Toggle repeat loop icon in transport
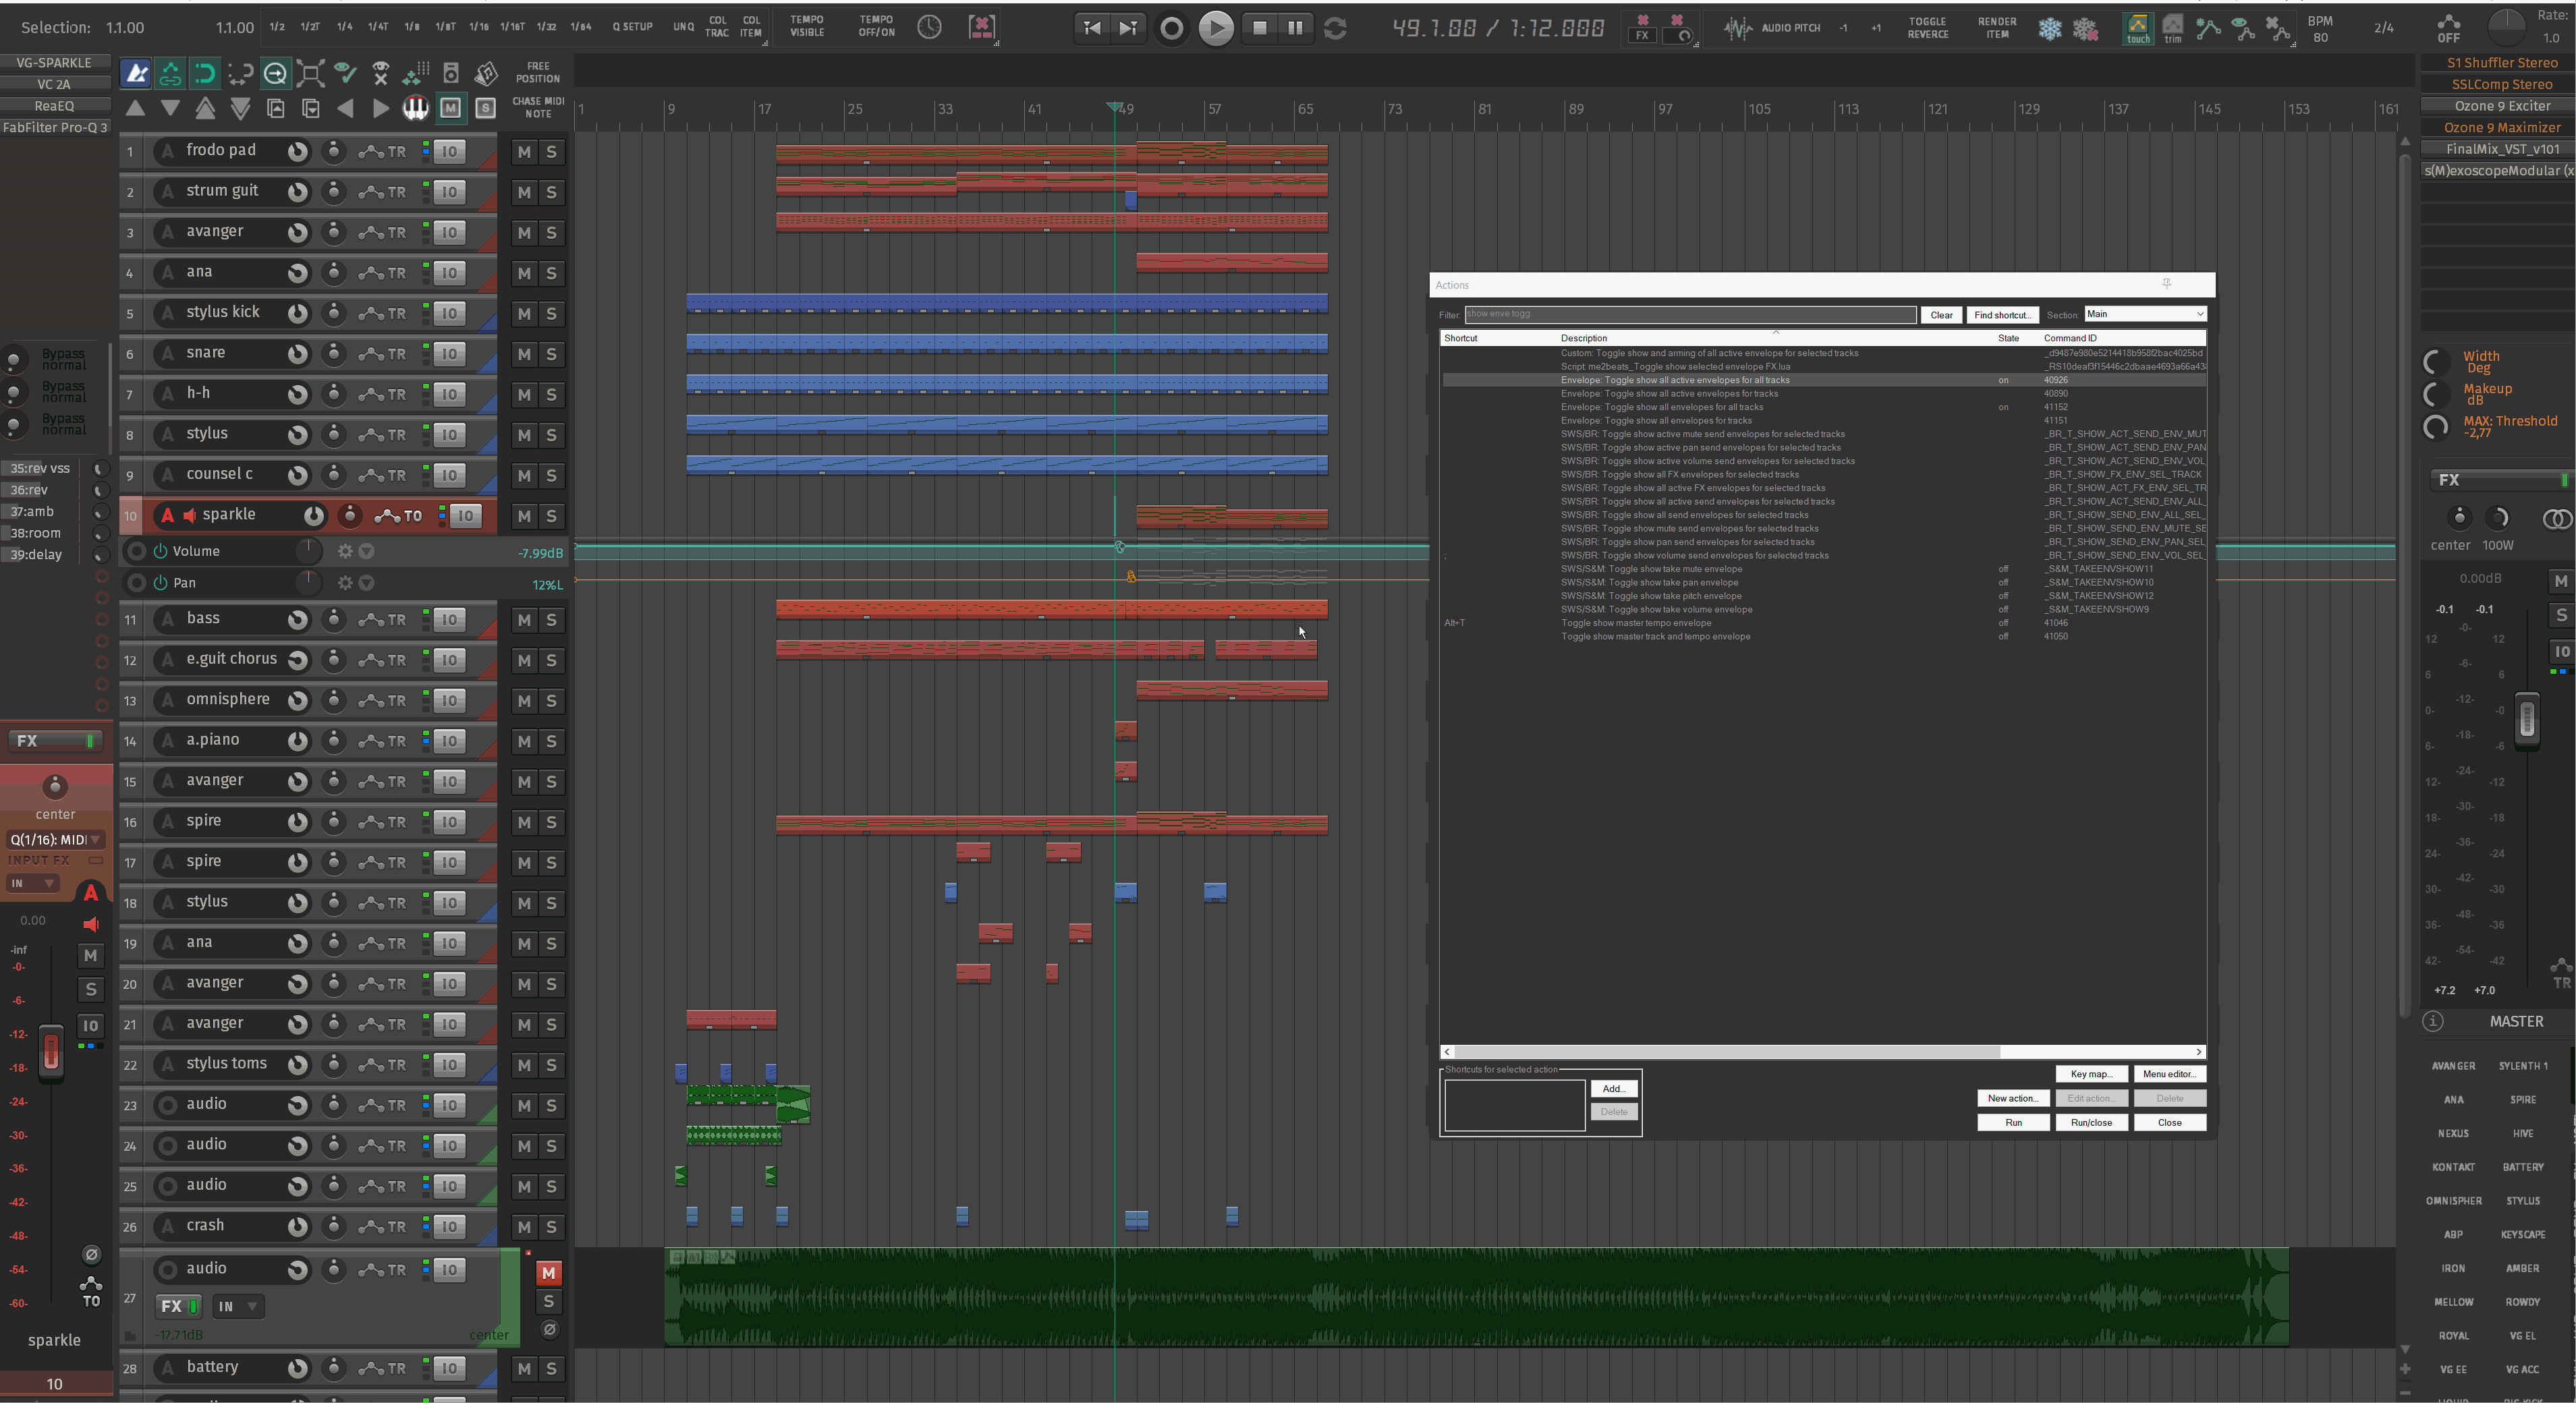Viewport: 2576px width, 1403px height. coord(1335,28)
